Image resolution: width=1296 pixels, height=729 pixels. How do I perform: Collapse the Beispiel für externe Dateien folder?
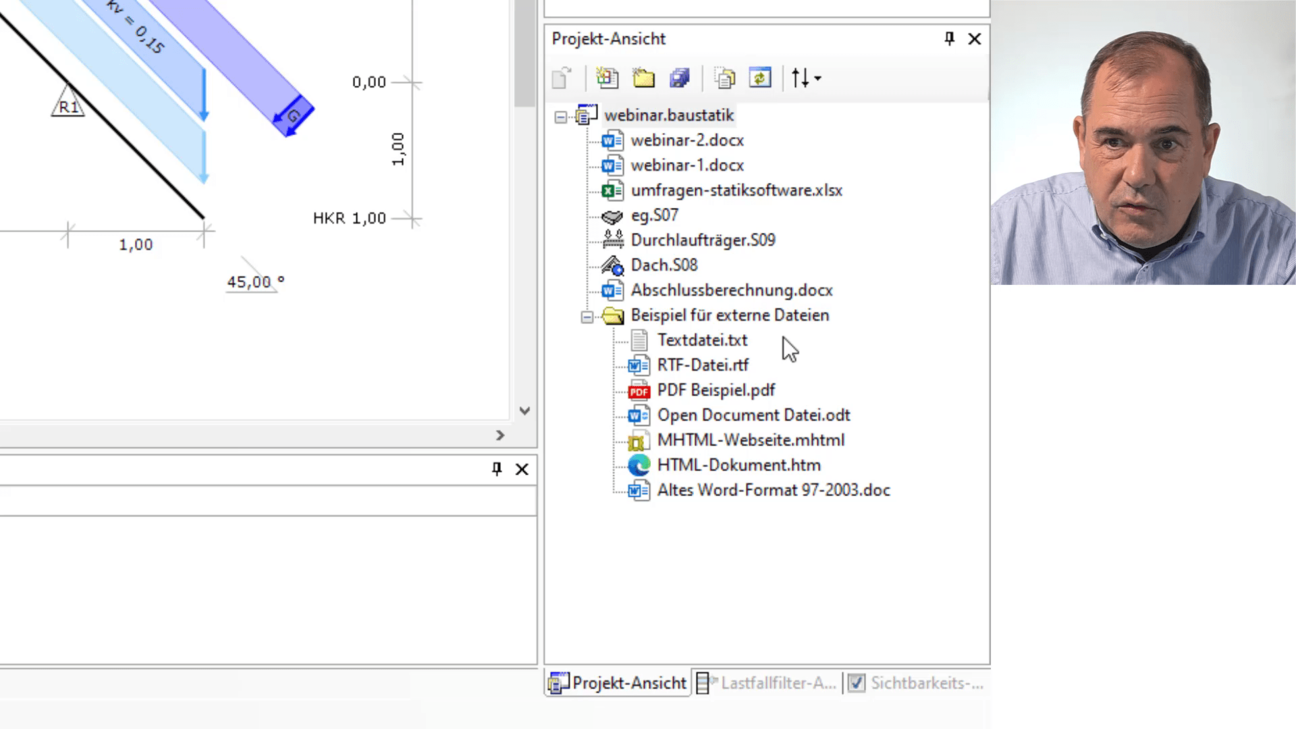point(587,316)
